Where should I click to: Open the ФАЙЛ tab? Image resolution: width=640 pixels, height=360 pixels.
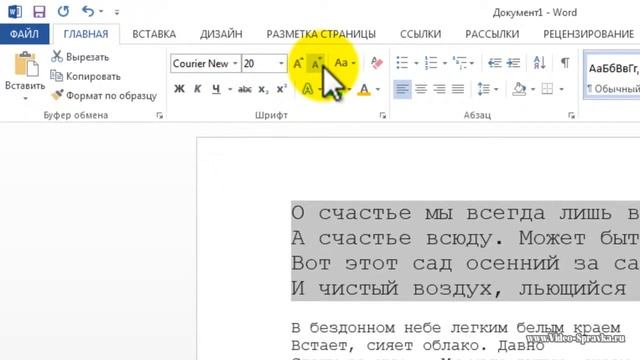[24, 34]
